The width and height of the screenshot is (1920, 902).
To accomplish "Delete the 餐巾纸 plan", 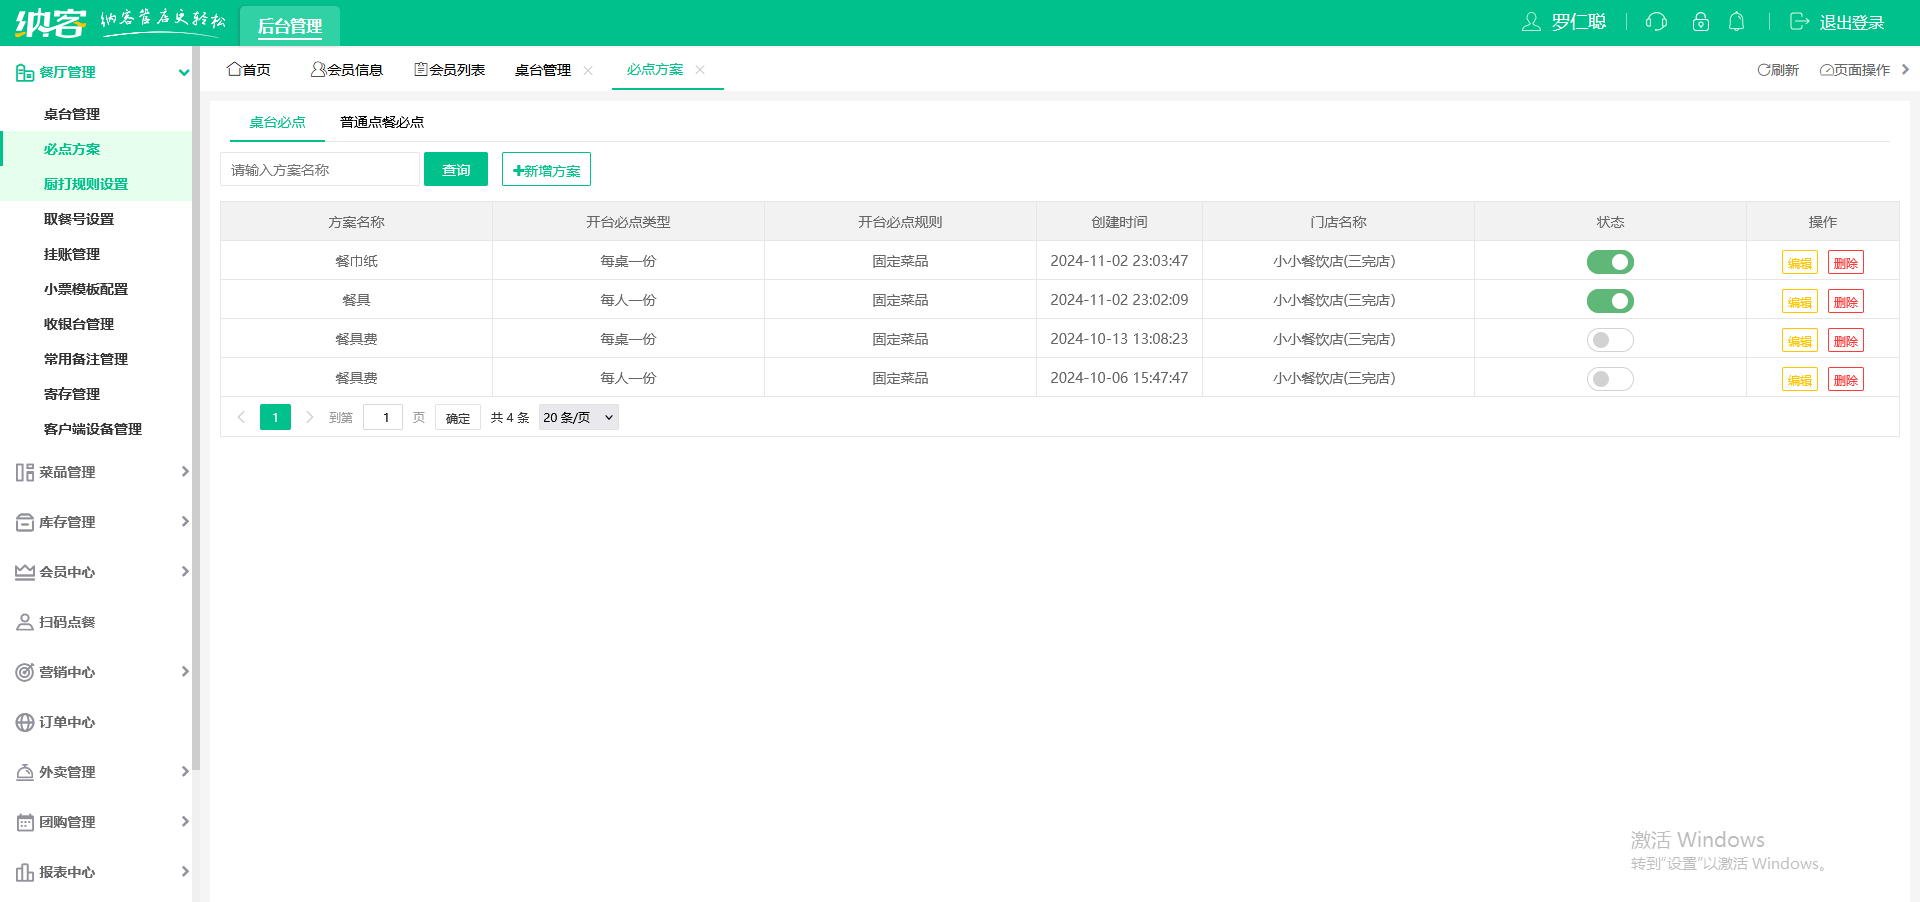I will [1845, 263].
